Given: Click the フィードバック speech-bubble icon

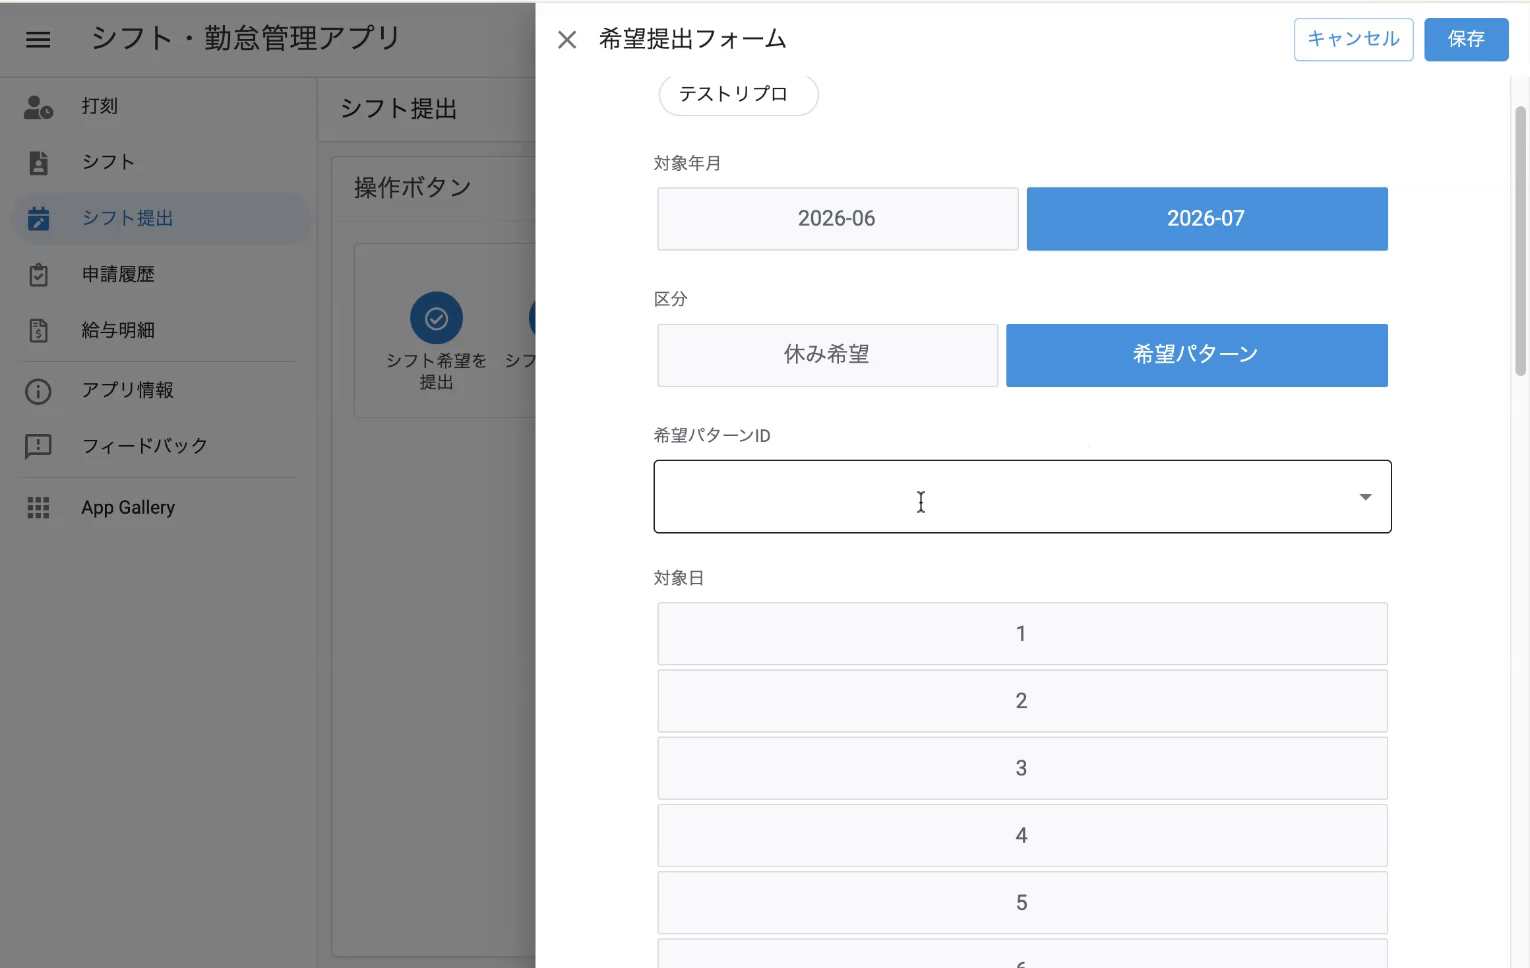Looking at the screenshot, I should 38,446.
